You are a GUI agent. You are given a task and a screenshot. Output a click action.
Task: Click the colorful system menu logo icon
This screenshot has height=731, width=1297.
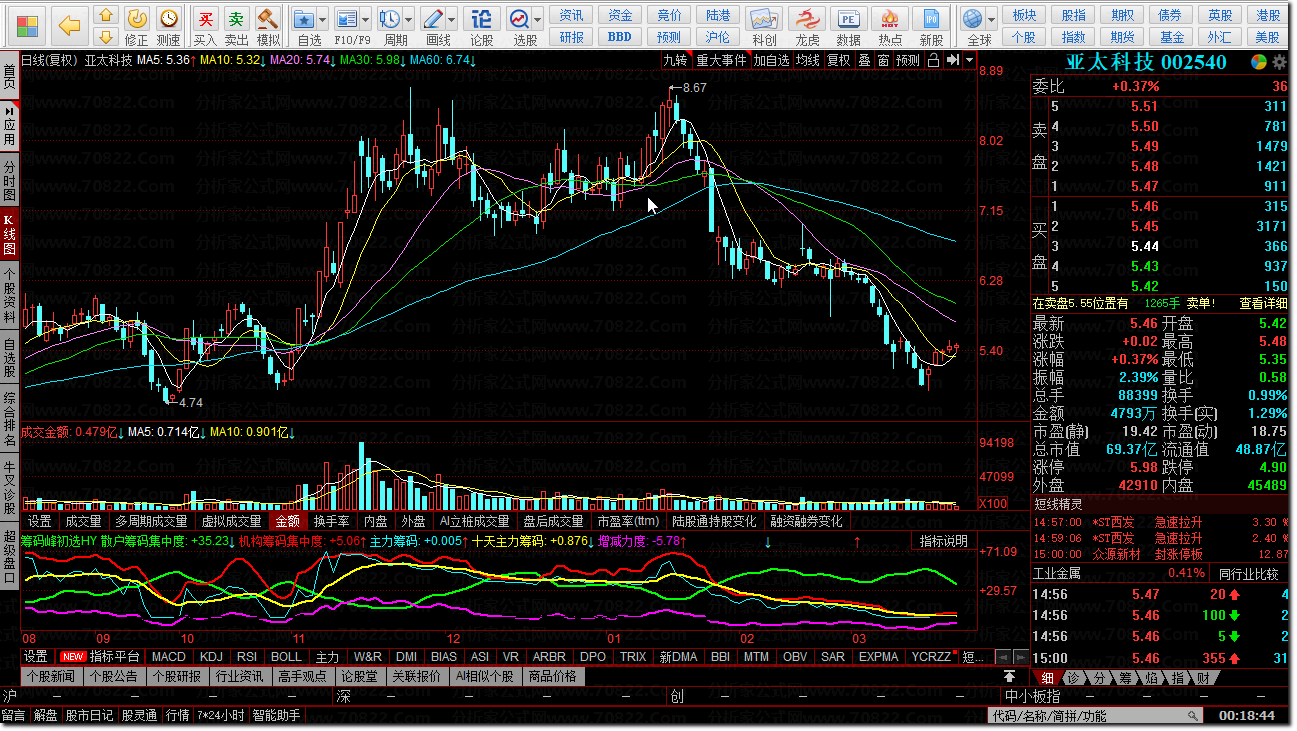pyautogui.click(x=29, y=24)
